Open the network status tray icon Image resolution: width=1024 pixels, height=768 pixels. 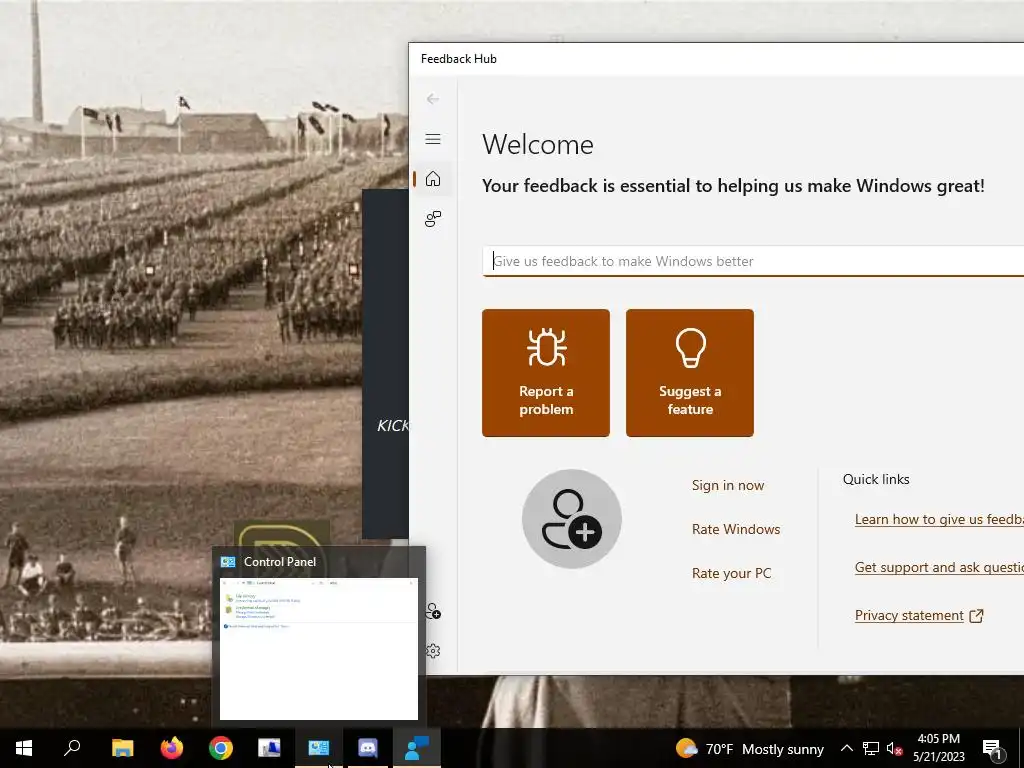[x=871, y=748]
